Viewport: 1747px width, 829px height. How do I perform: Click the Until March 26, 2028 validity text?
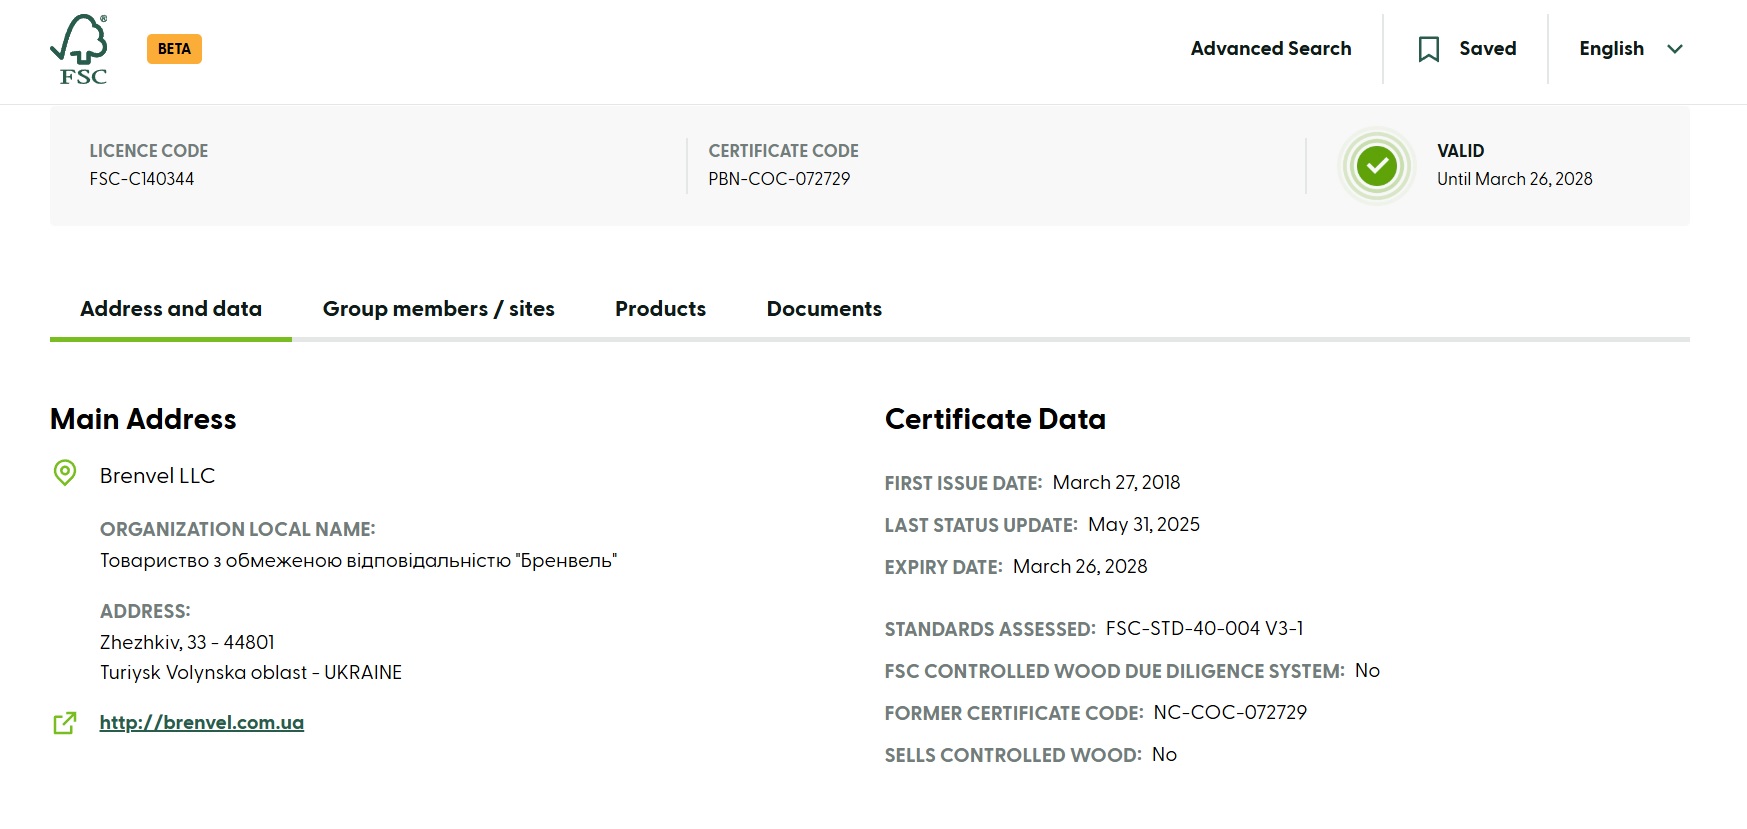pyautogui.click(x=1515, y=179)
